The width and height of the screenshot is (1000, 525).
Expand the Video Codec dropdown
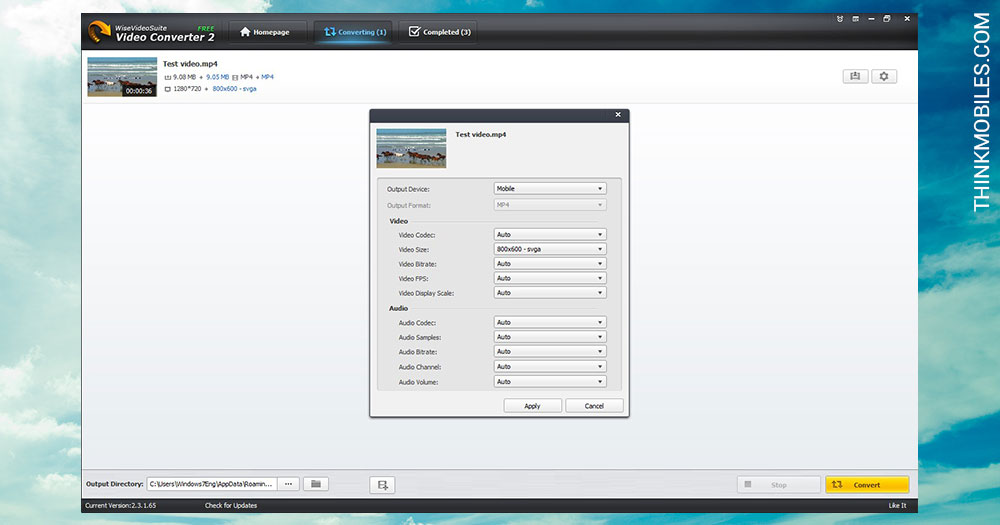pos(550,235)
